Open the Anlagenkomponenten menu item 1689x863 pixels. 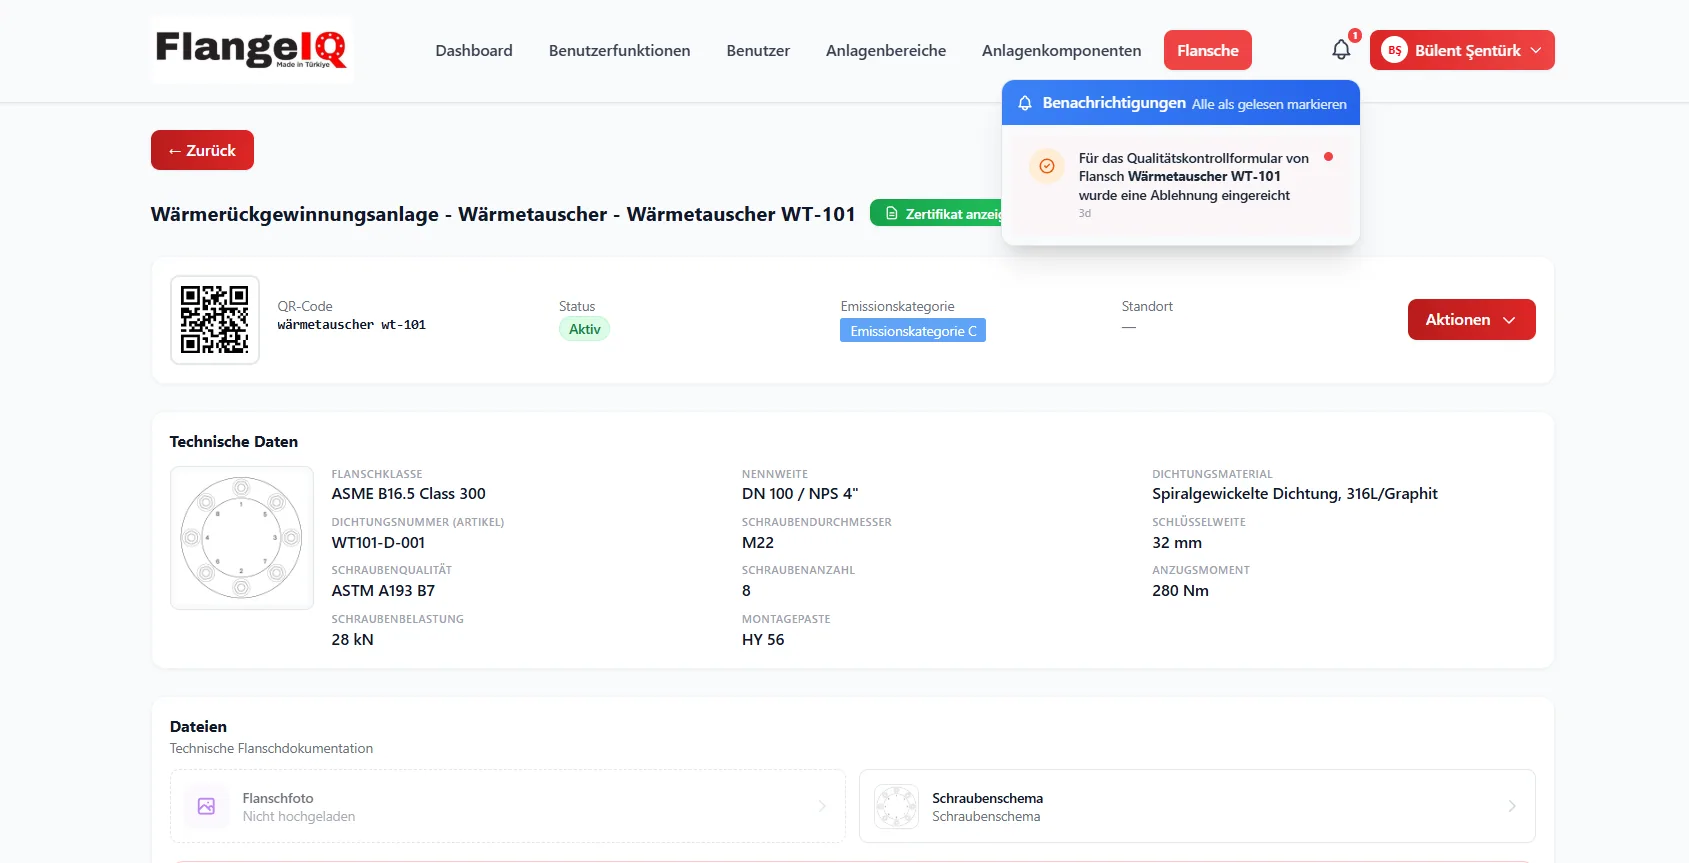pos(1061,50)
